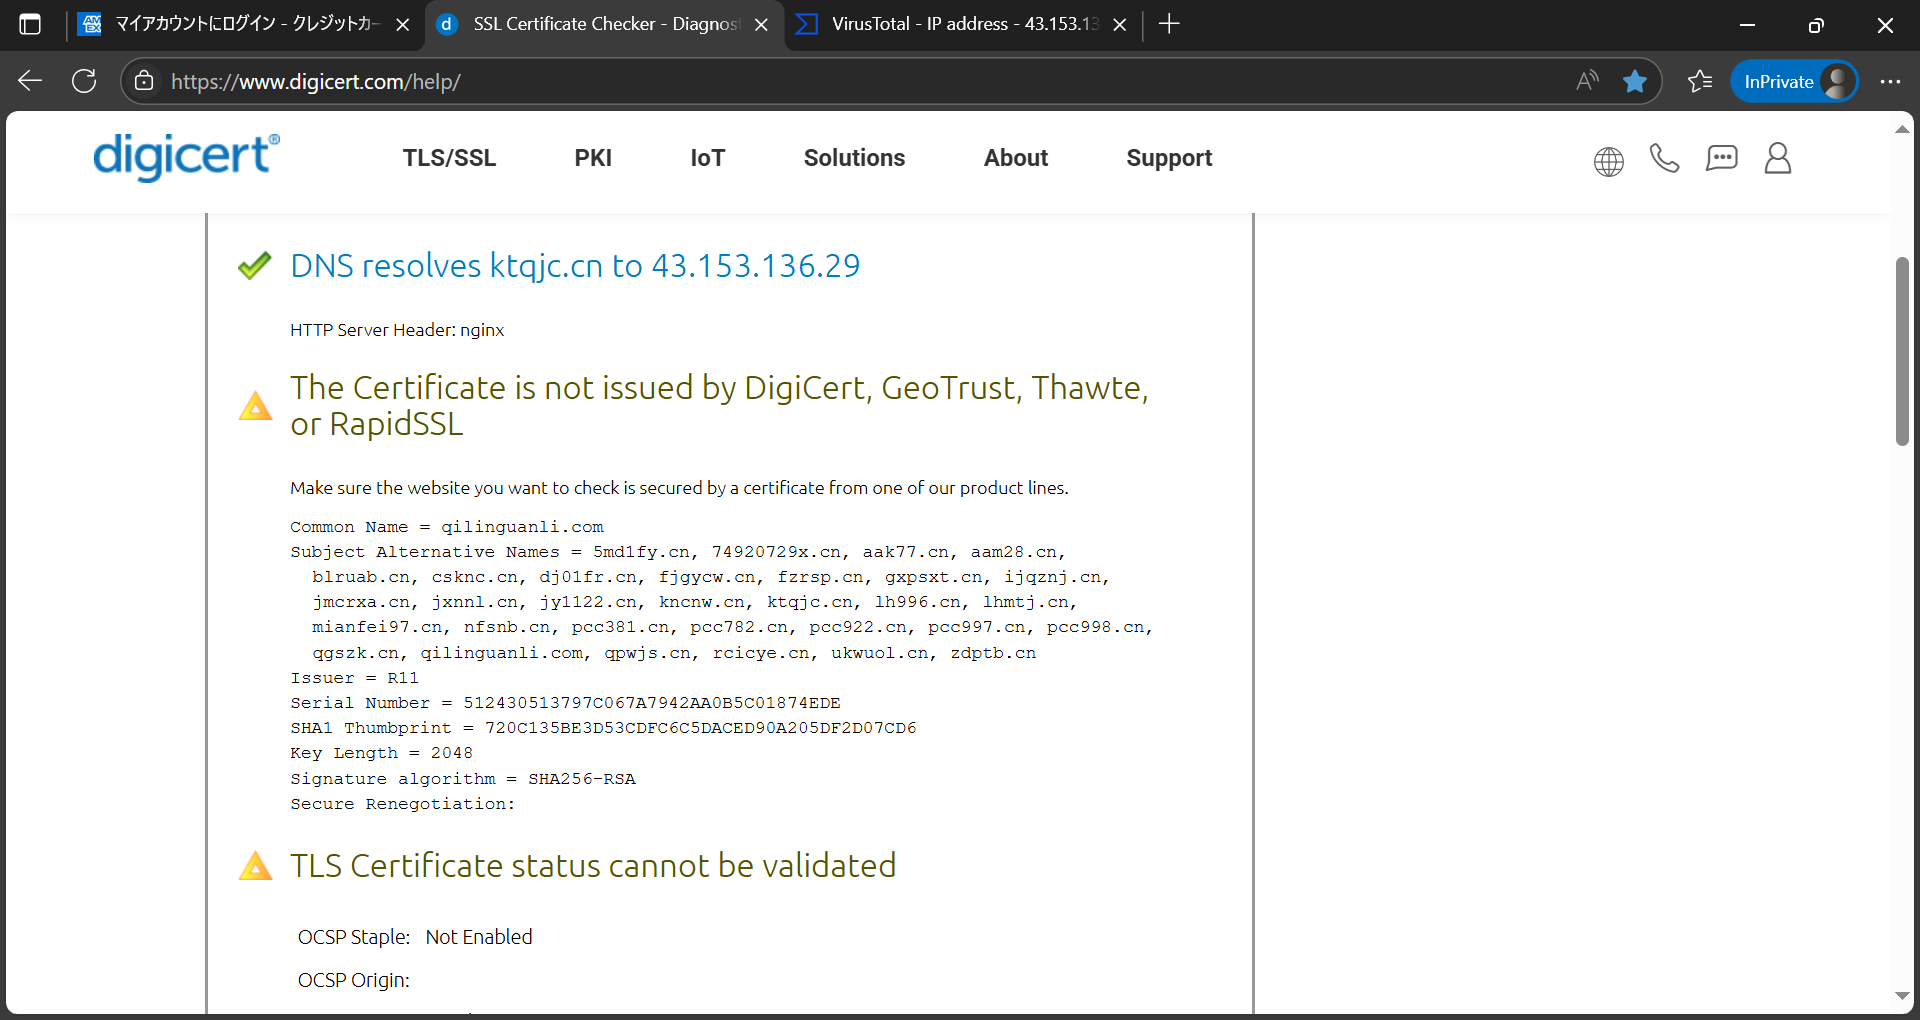Screen dimensions: 1920x1020
Task: Click the globe language icon
Action: click(1608, 161)
